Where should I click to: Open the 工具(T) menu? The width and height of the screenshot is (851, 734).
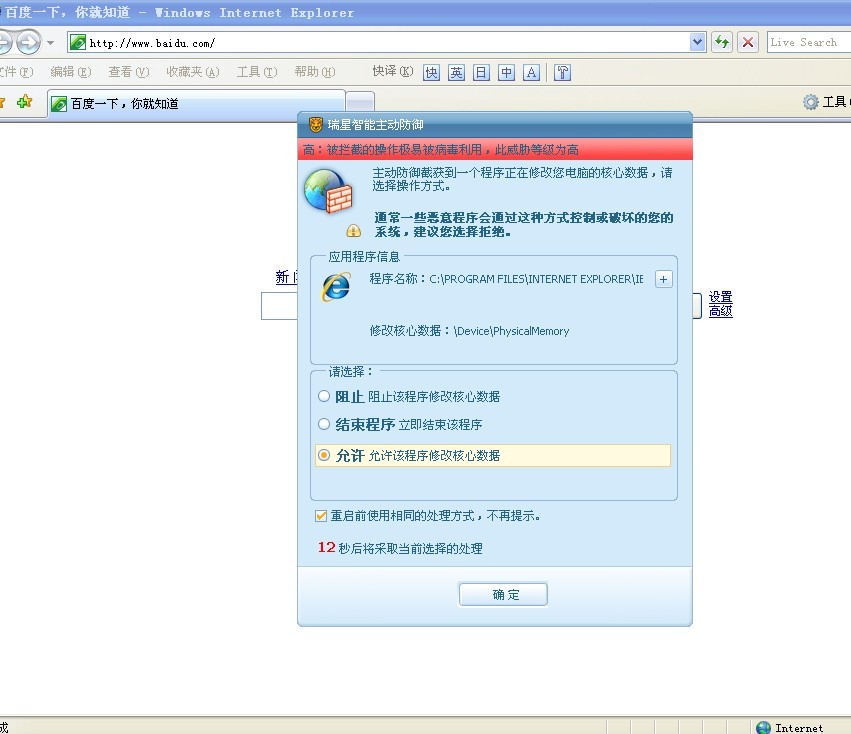tap(257, 72)
